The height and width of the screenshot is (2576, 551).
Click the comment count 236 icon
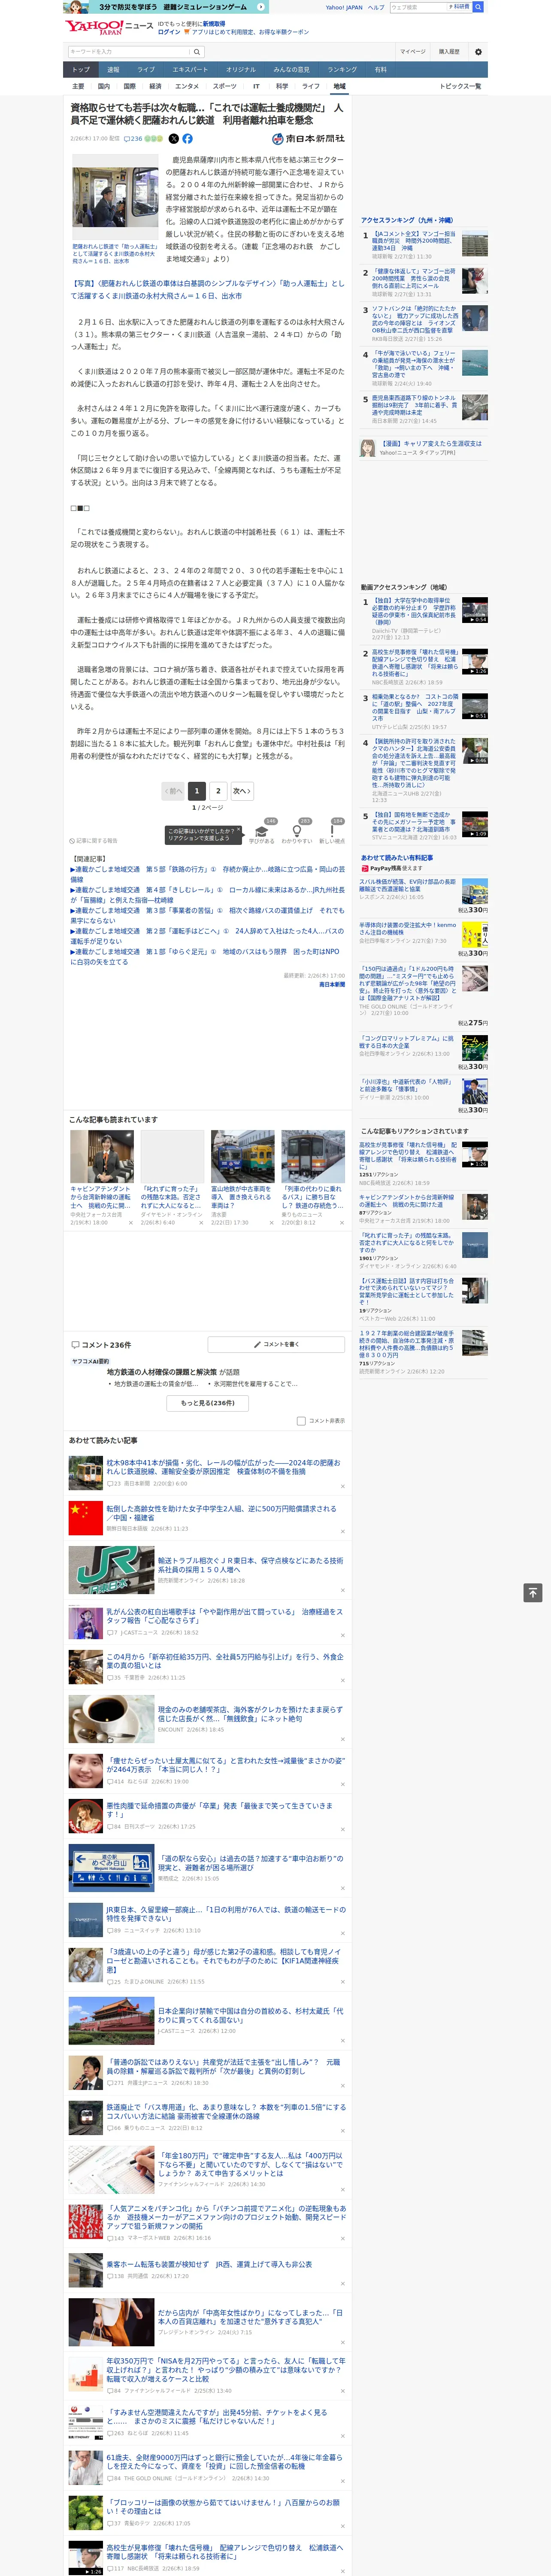click(x=133, y=139)
